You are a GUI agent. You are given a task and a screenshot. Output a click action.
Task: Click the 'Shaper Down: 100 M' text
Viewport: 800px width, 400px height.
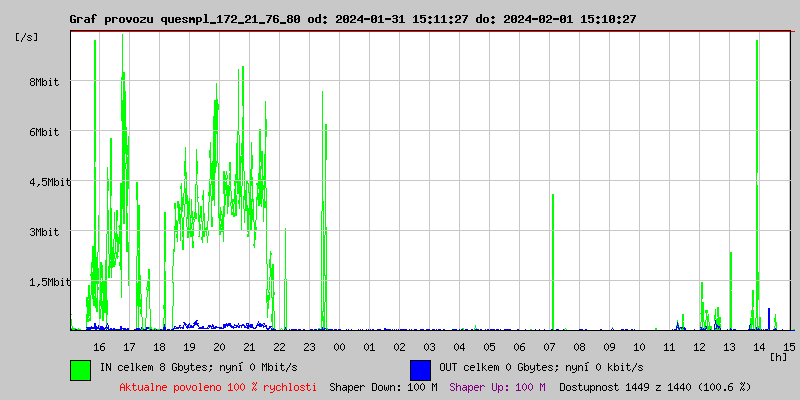click(383, 386)
